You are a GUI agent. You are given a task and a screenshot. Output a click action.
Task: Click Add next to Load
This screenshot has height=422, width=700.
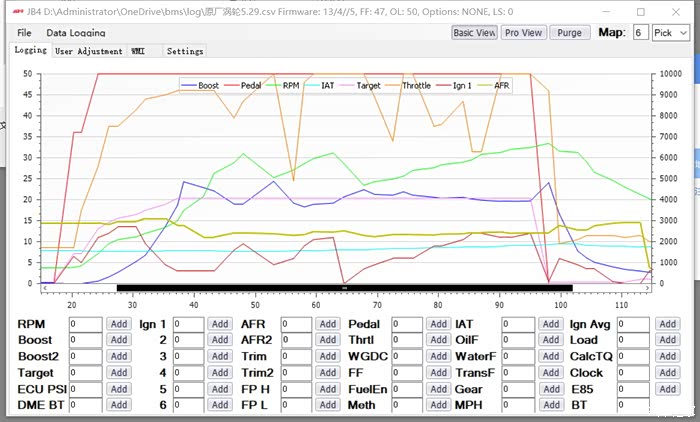click(x=667, y=340)
